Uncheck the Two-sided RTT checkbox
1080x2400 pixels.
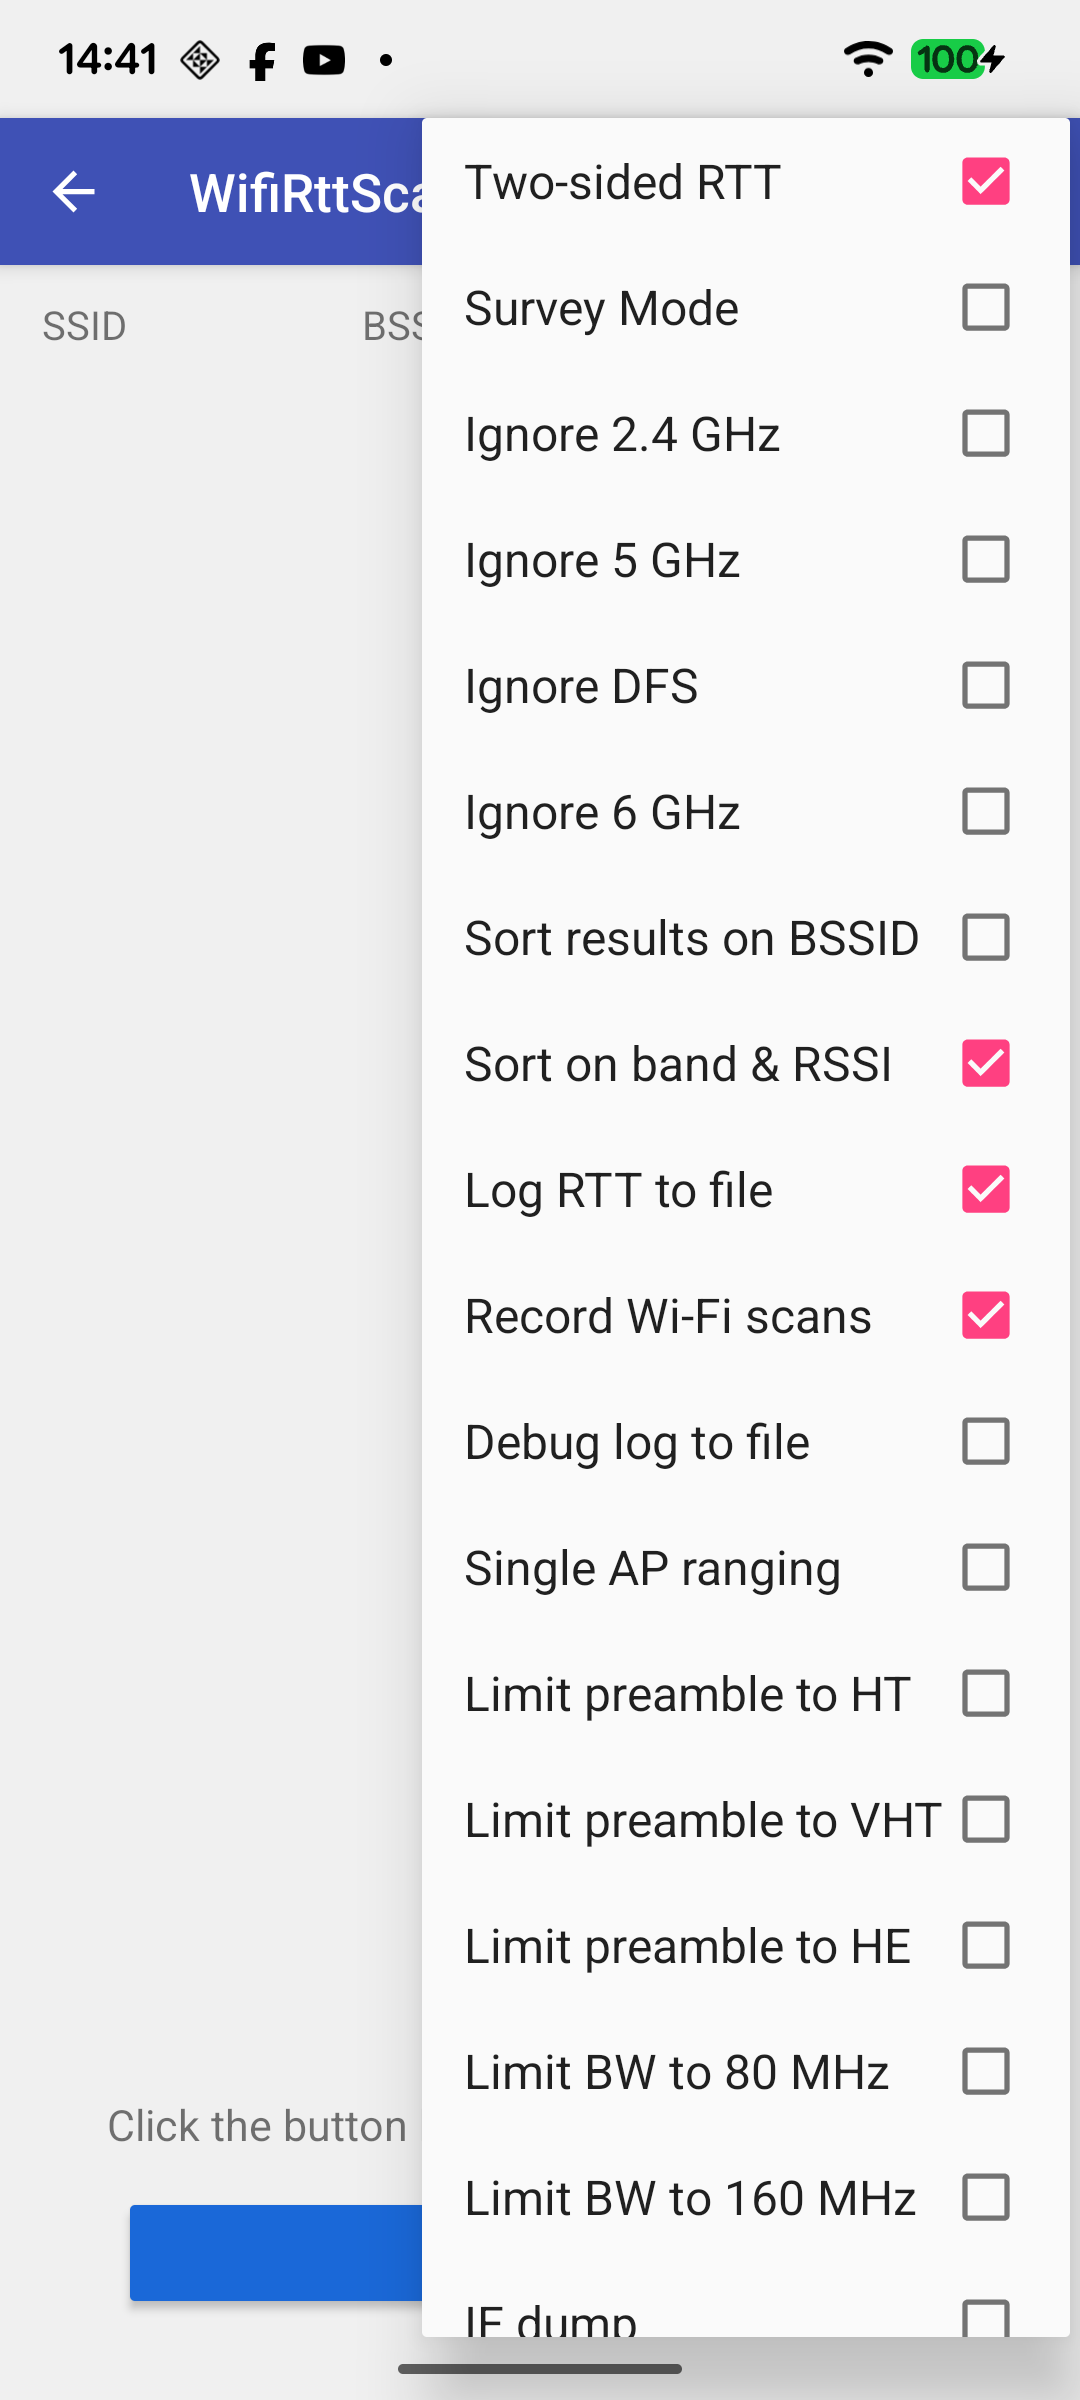coord(985,182)
